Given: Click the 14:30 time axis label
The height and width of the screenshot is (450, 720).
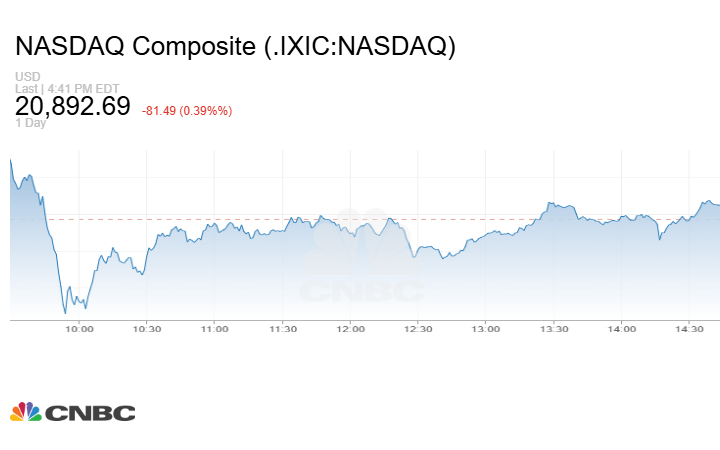Looking at the screenshot, I should 690,329.
